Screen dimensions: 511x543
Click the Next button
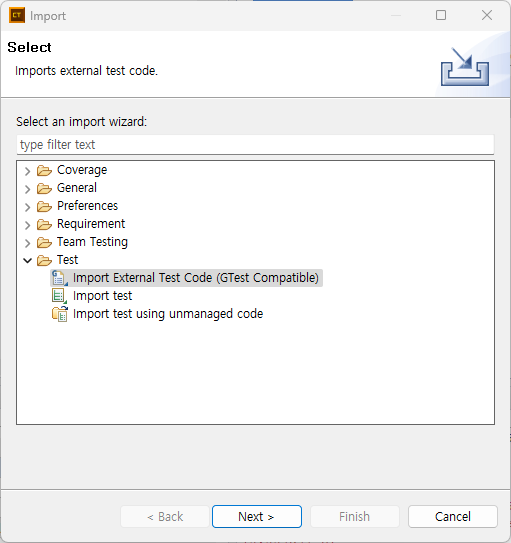[x=257, y=516]
